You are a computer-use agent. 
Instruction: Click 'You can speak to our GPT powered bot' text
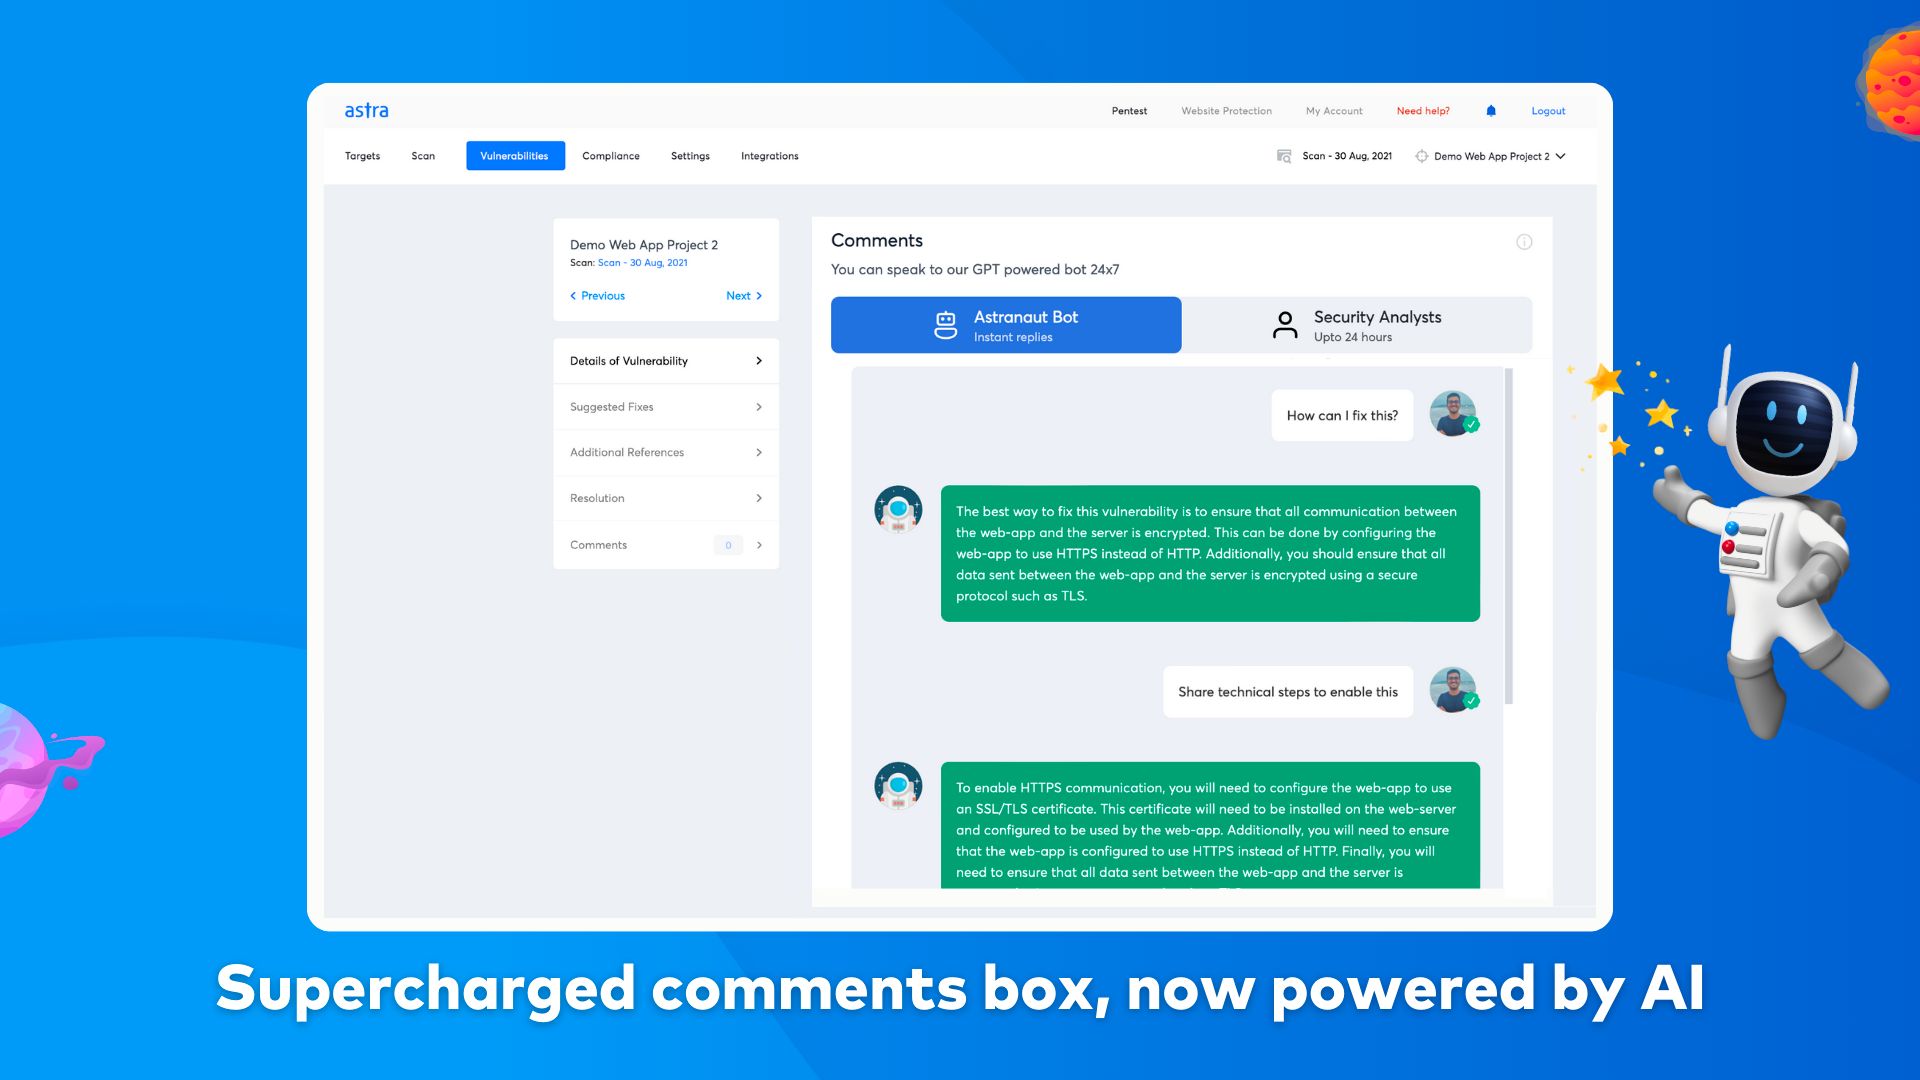coord(975,270)
